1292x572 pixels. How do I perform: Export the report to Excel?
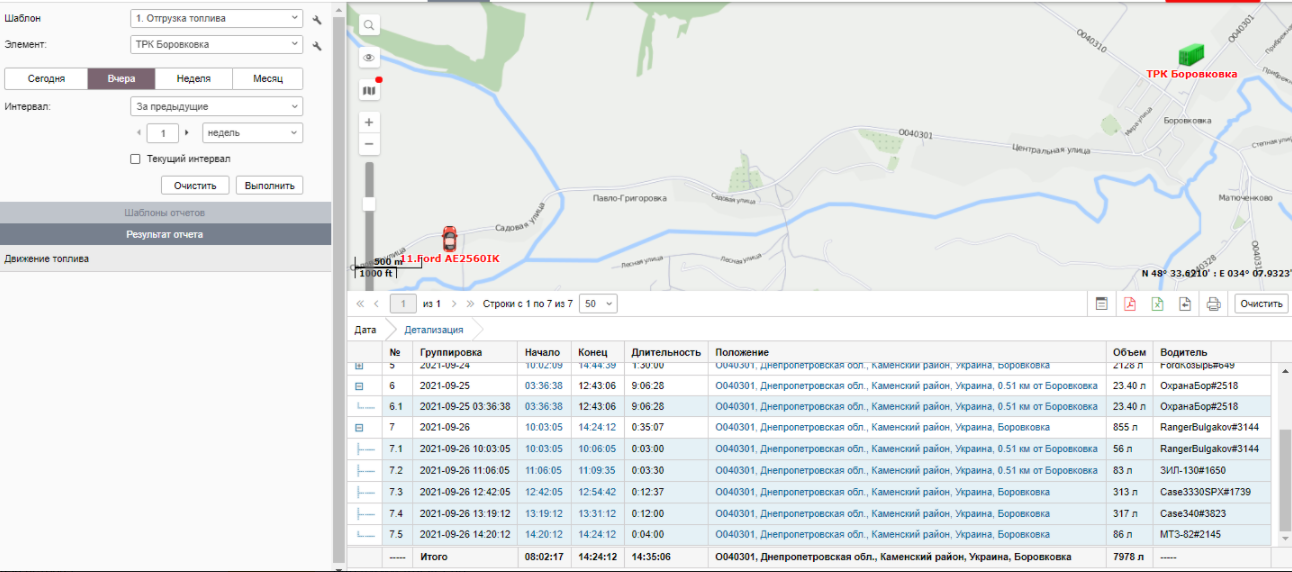1157,304
